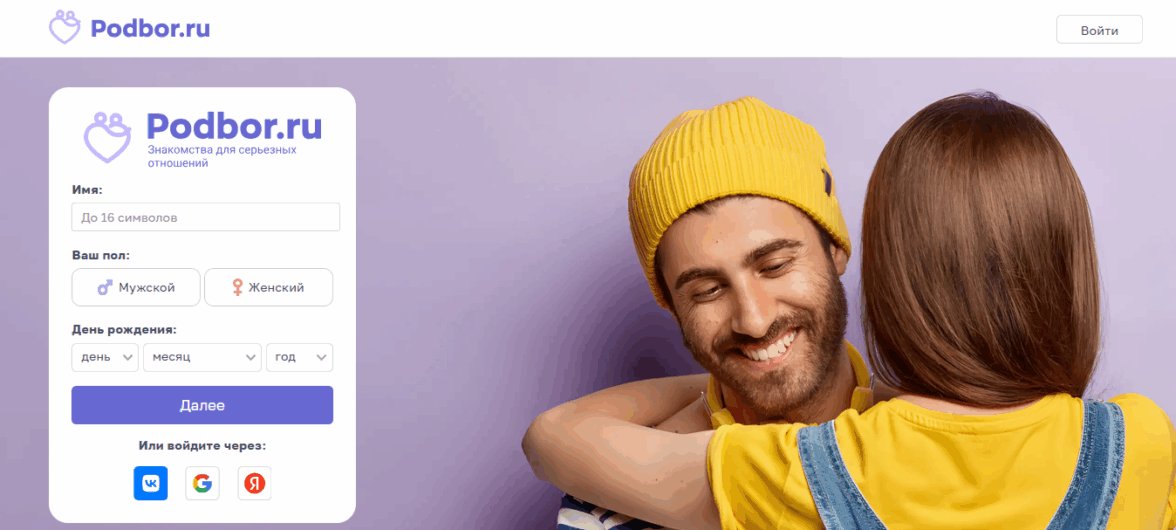Focus the Имя input field
The height and width of the screenshot is (530, 1176).
coord(206,217)
